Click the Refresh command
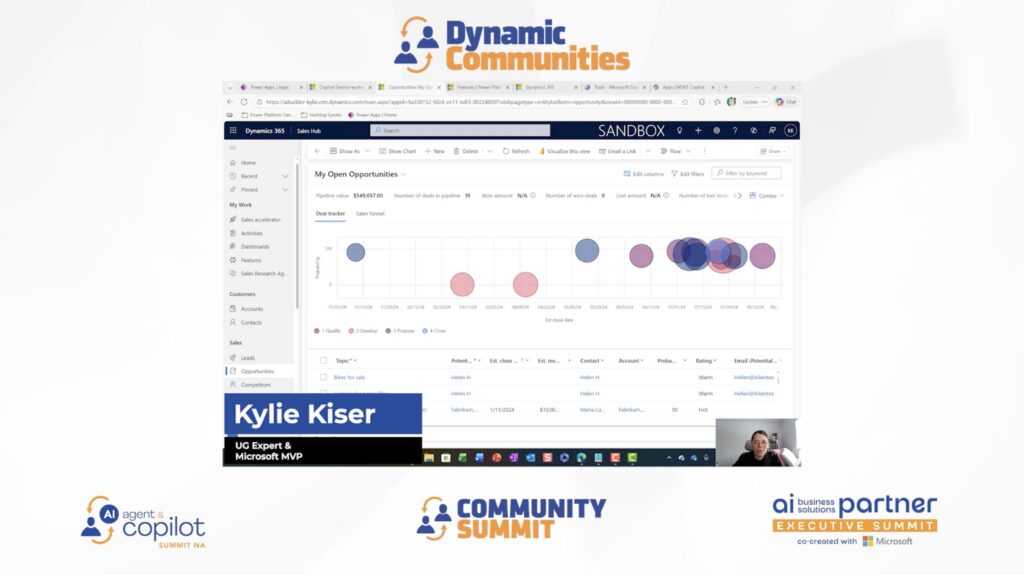This screenshot has height=575, width=1024. (515, 151)
